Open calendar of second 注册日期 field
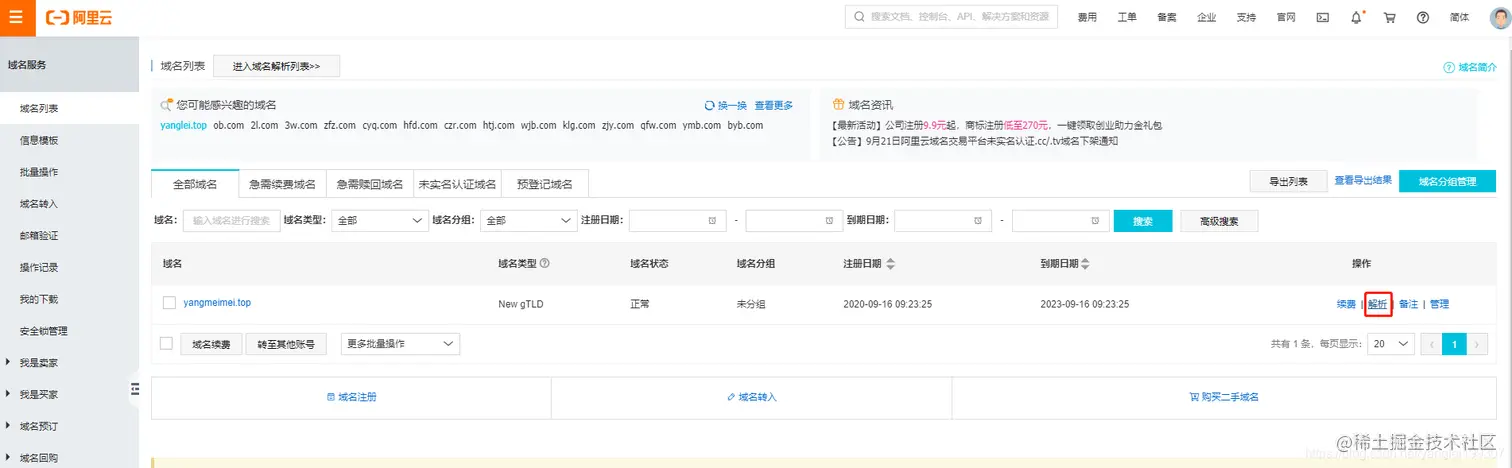1512x468 pixels. (828, 221)
